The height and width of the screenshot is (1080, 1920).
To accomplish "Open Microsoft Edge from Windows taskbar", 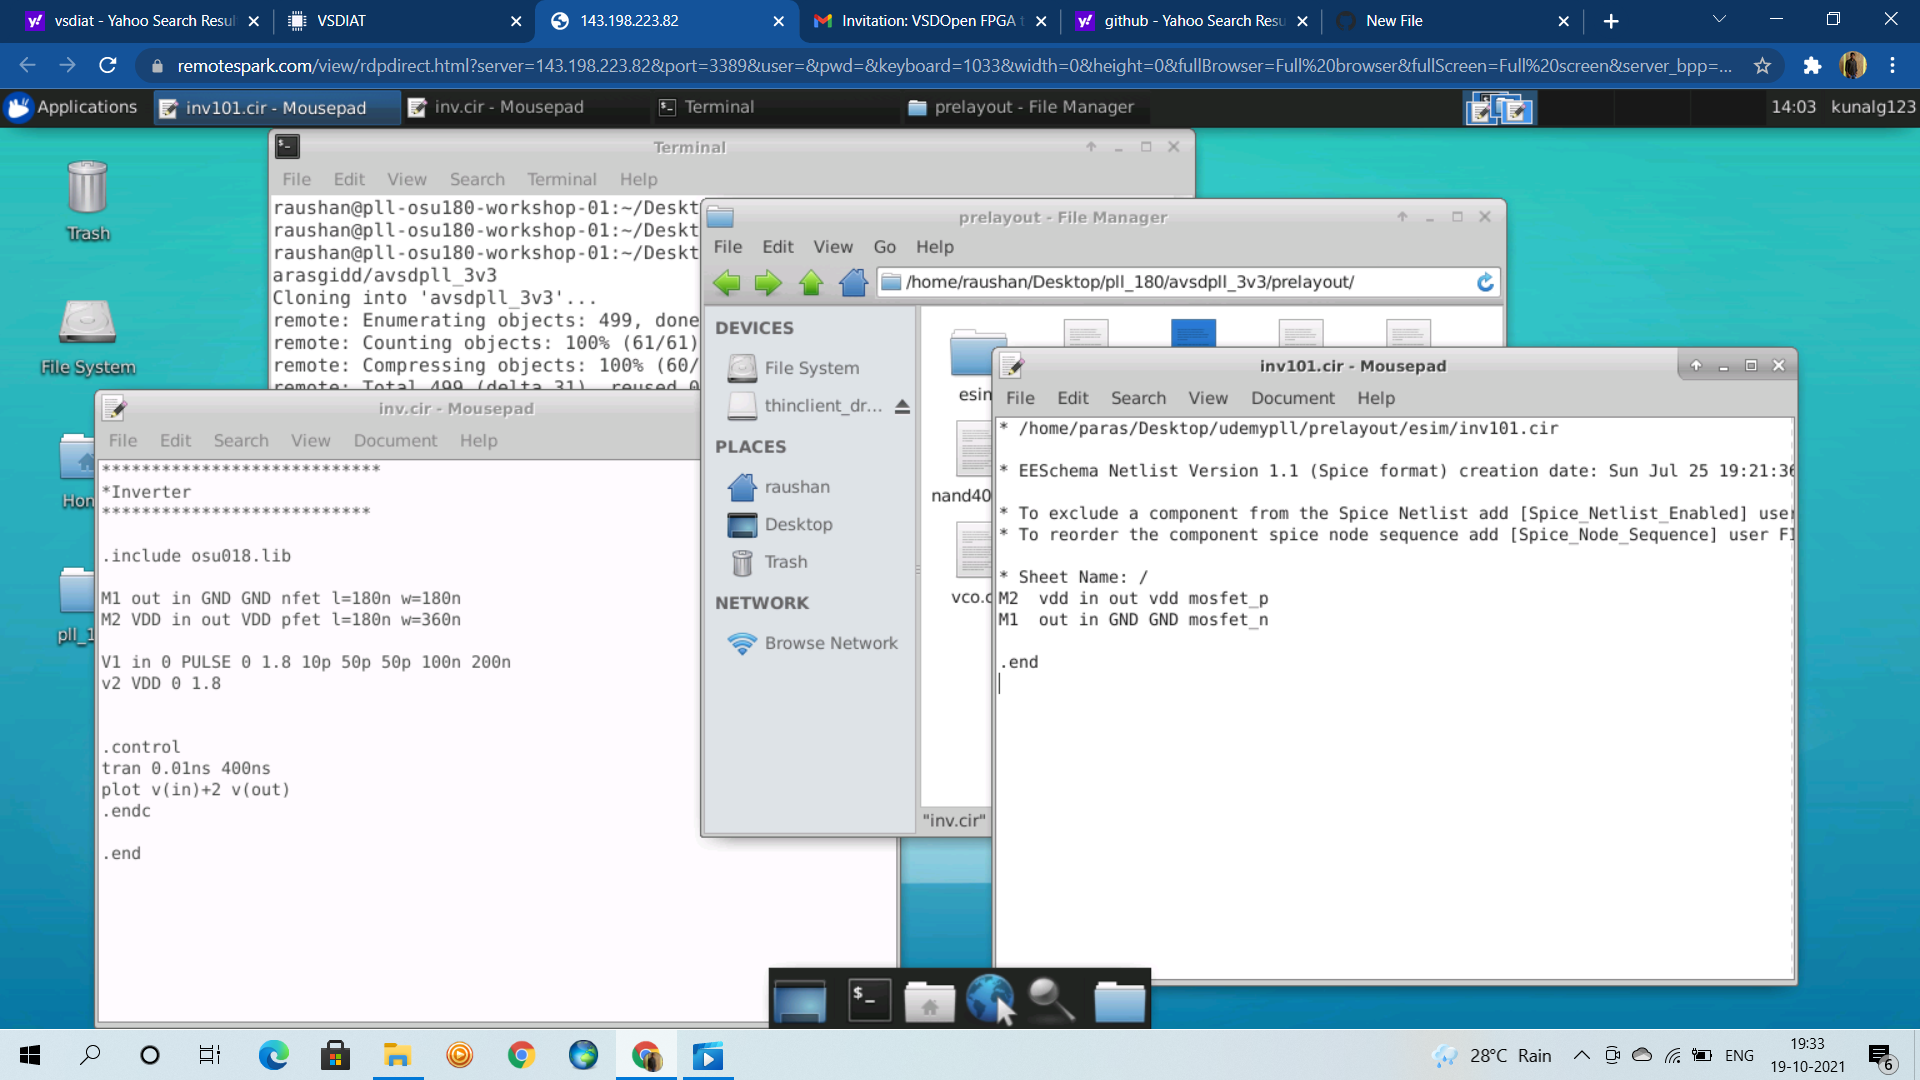I will coord(273,1055).
